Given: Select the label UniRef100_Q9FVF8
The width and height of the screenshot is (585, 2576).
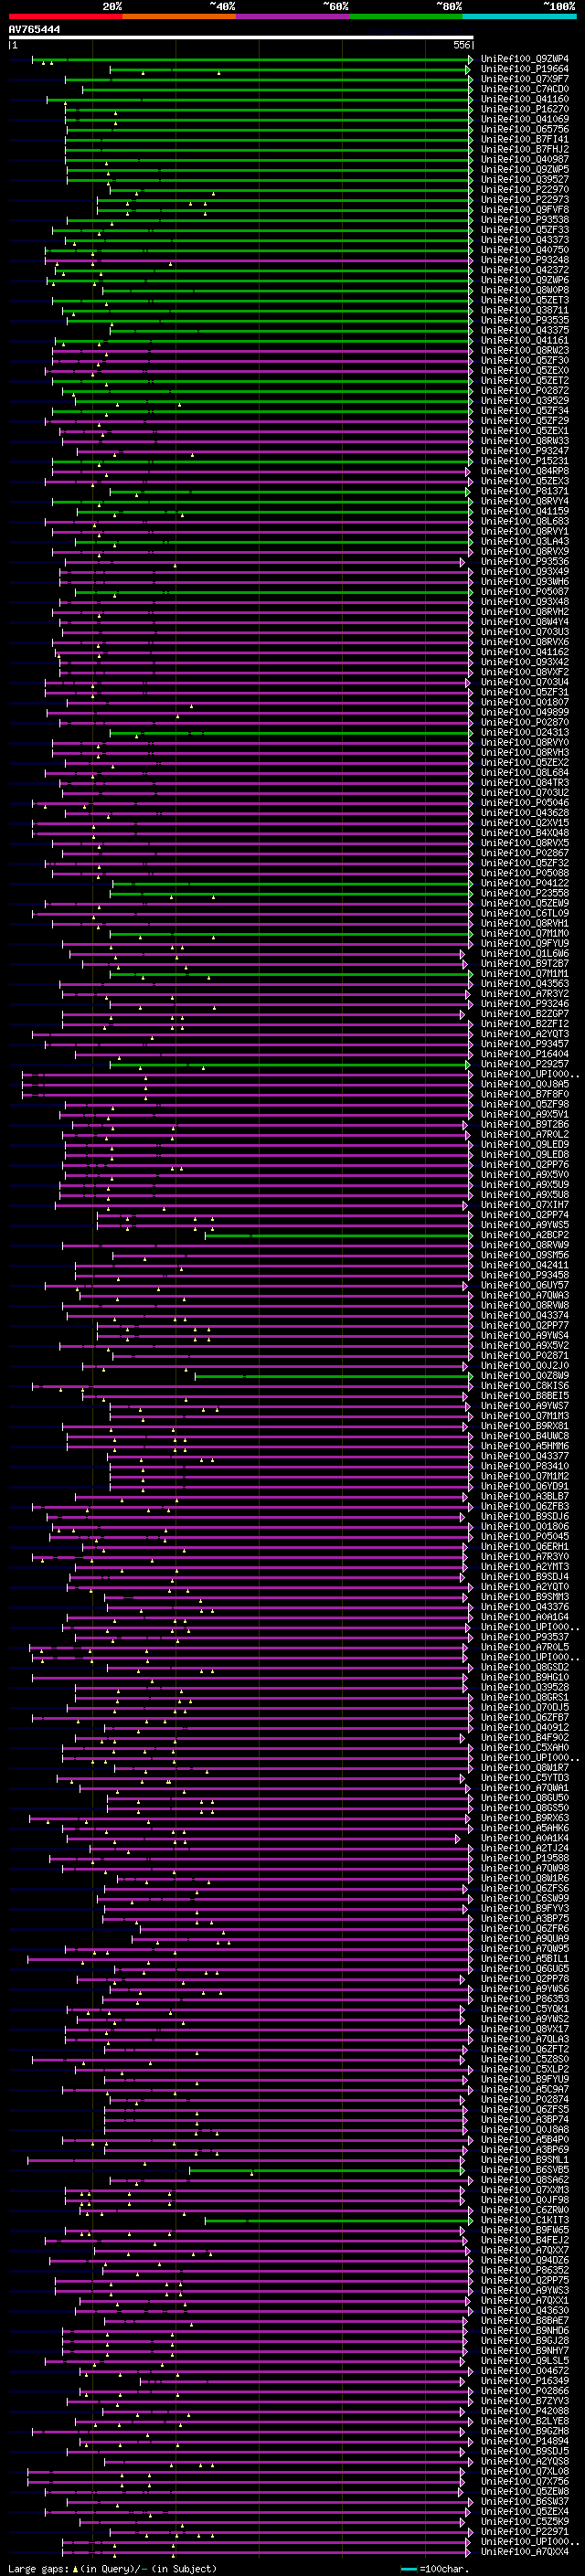Looking at the screenshot, I should click(525, 209).
